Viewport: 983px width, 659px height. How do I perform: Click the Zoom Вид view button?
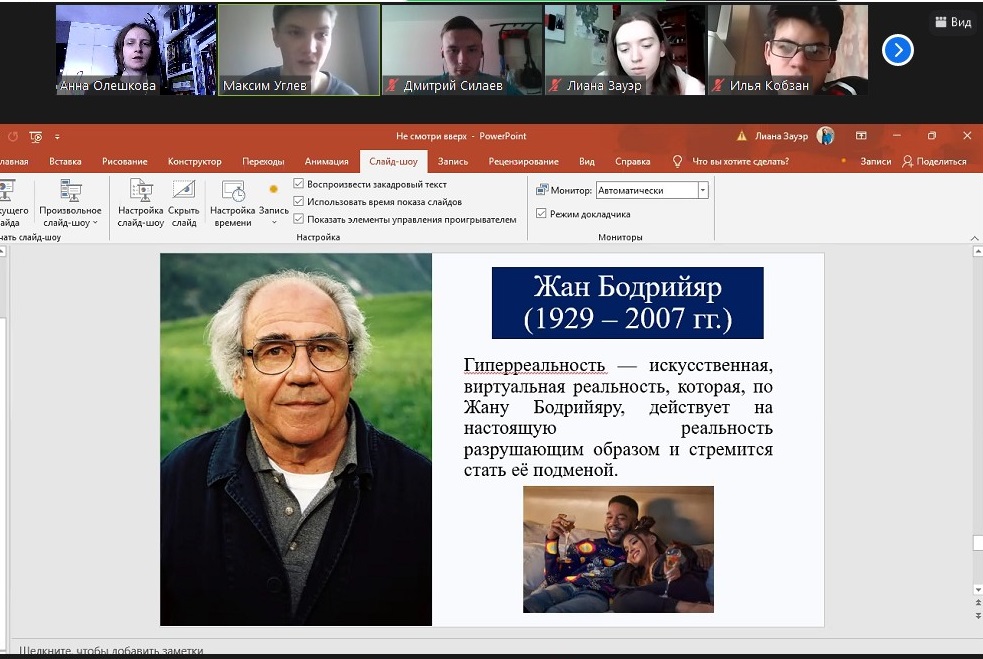(x=952, y=22)
